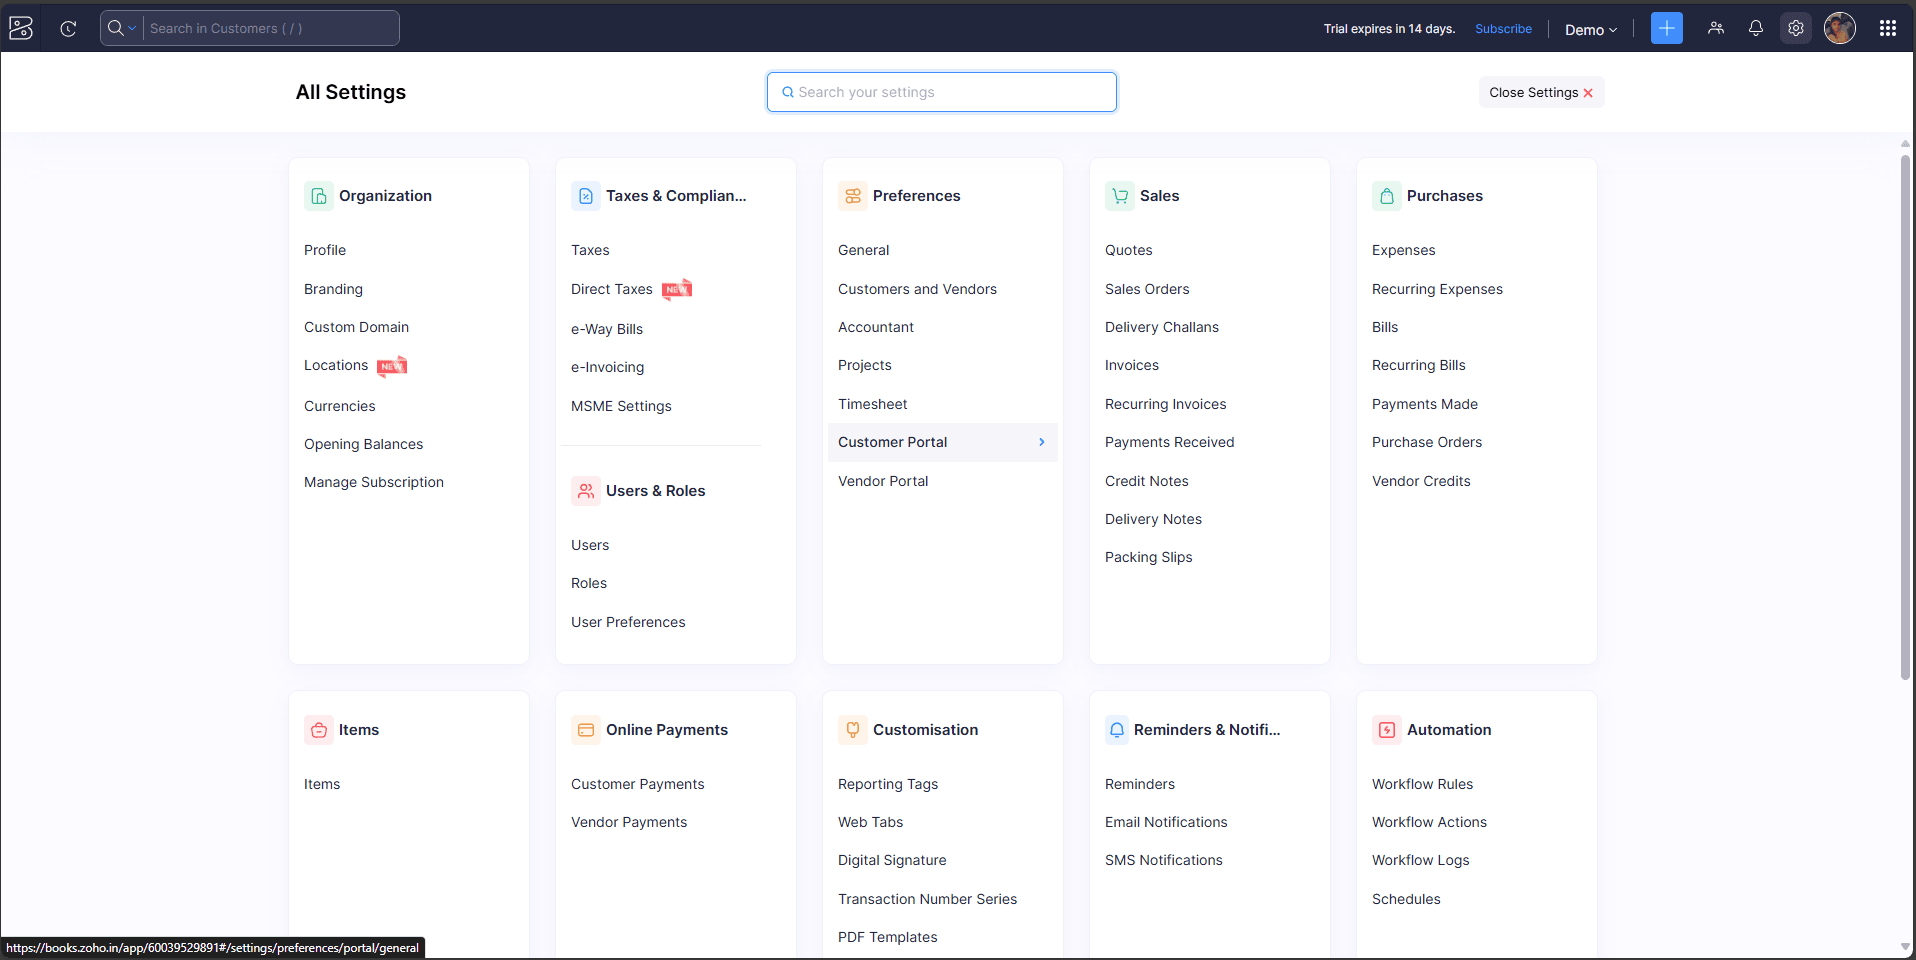Open Vendor Portal preferences

(883, 481)
